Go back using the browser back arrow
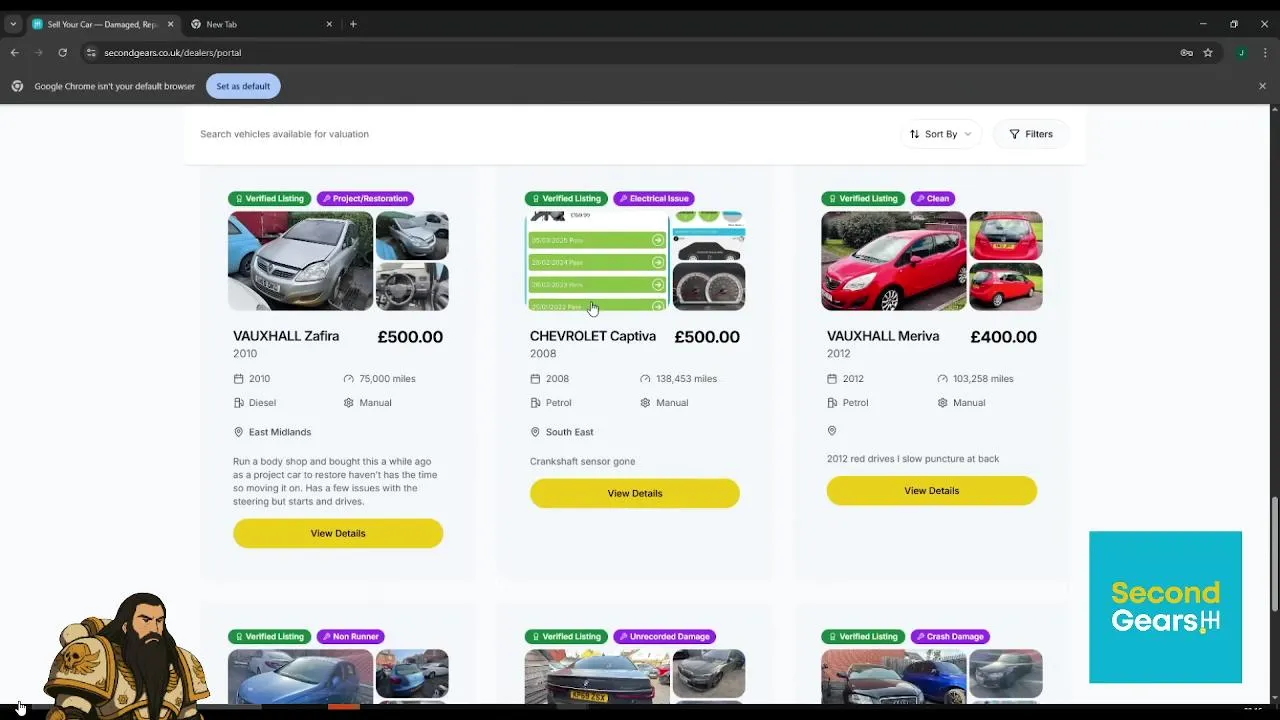The height and width of the screenshot is (720, 1280). coord(14,52)
